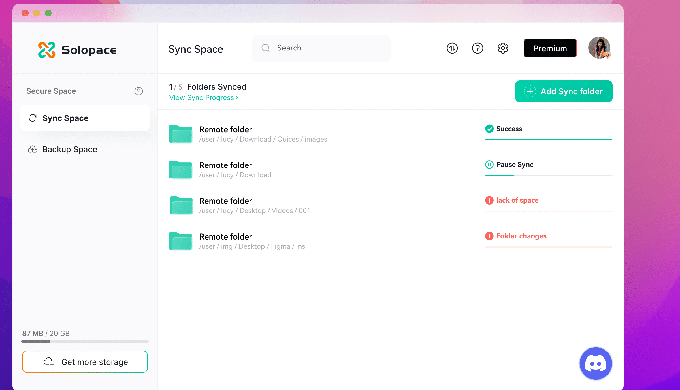Open the help question mark icon
The image size is (680, 390).
pyautogui.click(x=477, y=48)
